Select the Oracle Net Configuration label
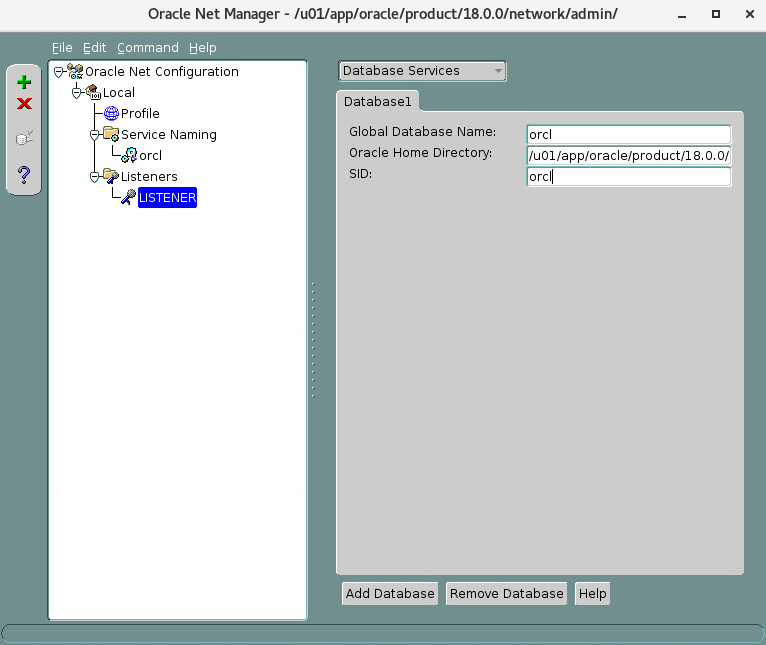The width and height of the screenshot is (766, 645). (x=162, y=71)
